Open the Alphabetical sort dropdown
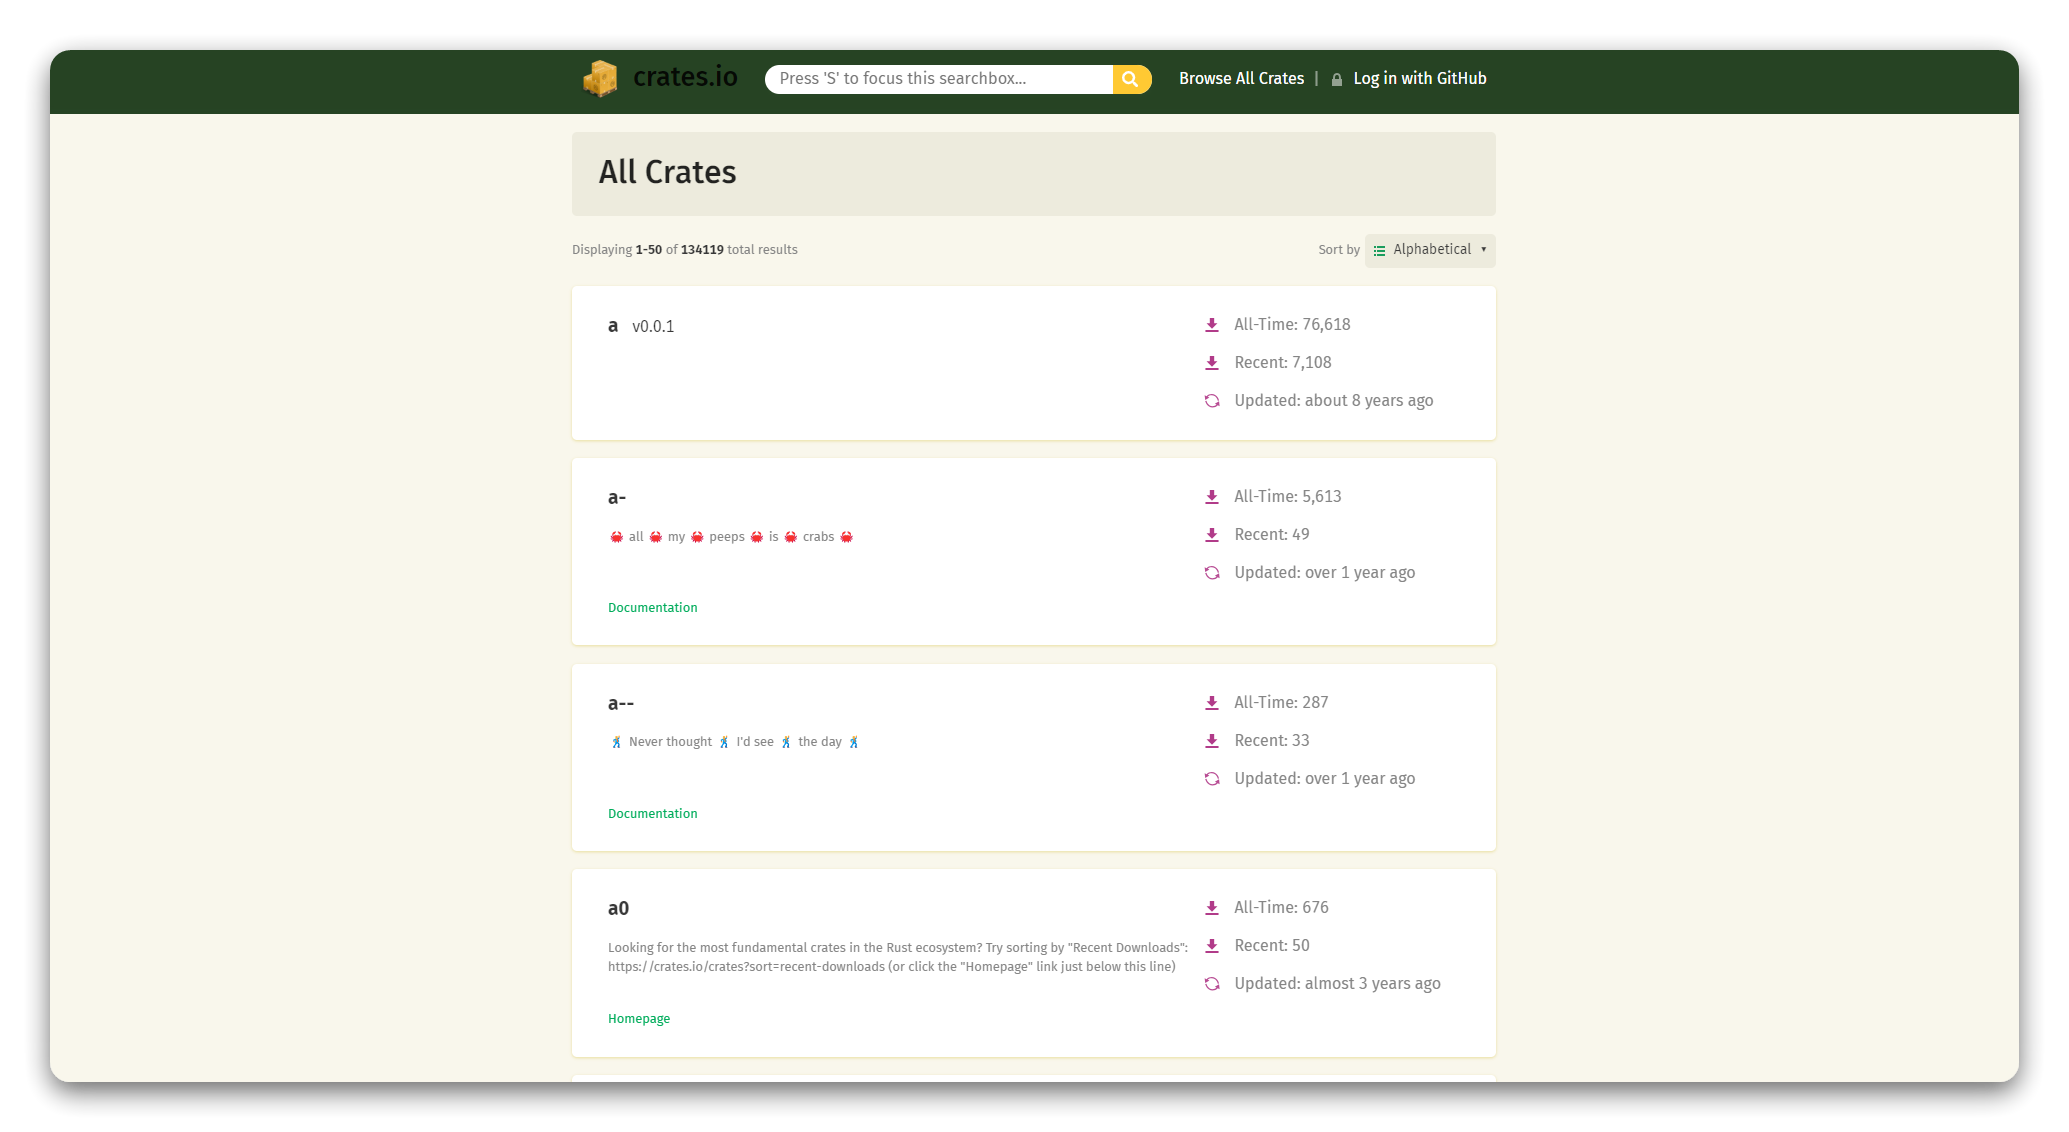Image resolution: width=2069 pixels, height=1132 pixels. click(x=1431, y=250)
